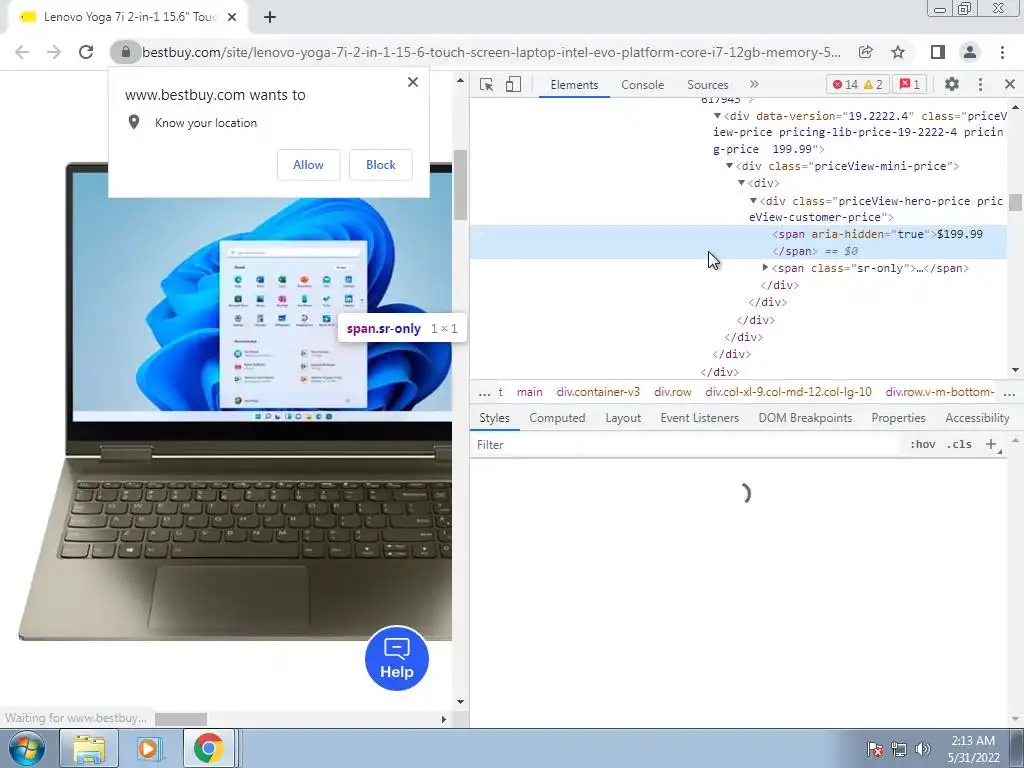Click the laptop product image

click(x=235, y=402)
